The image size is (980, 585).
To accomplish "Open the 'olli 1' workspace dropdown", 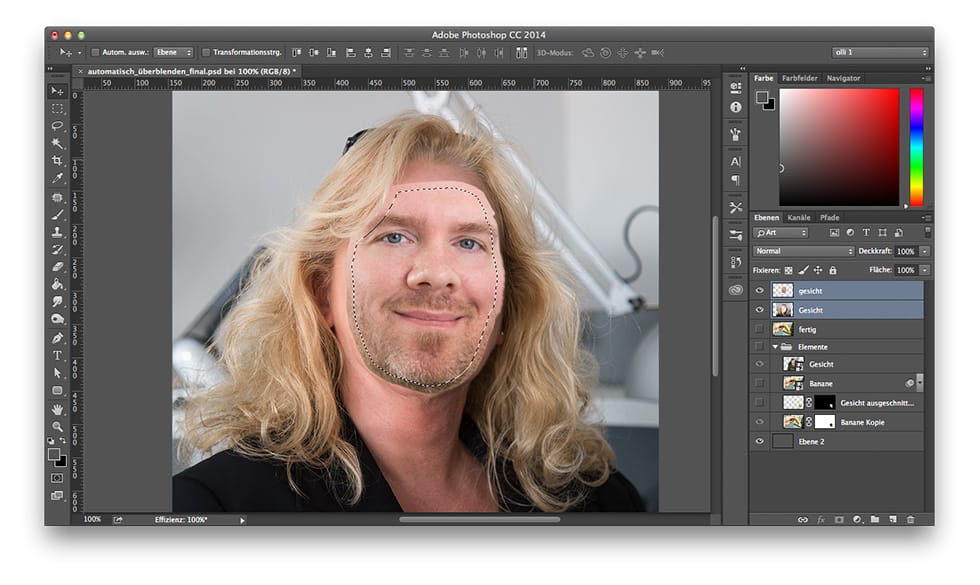I will click(880, 52).
